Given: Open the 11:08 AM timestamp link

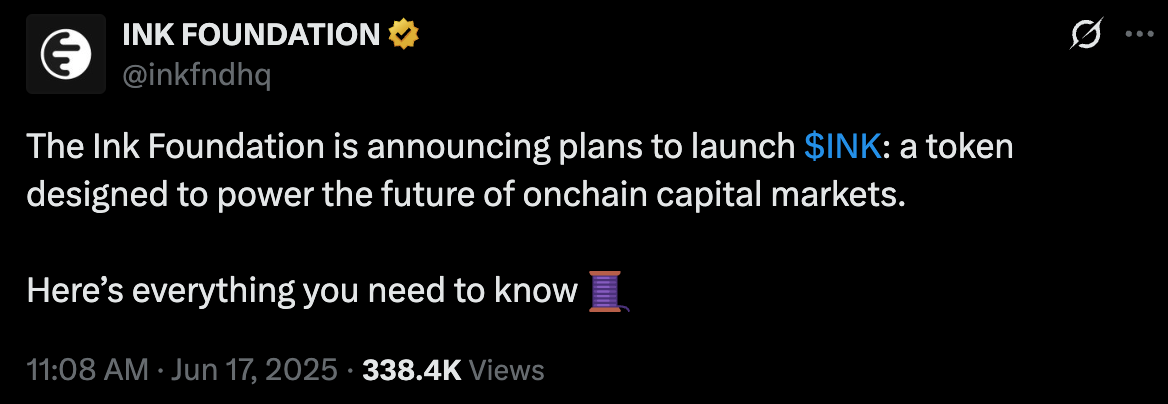Looking at the screenshot, I should (88, 370).
